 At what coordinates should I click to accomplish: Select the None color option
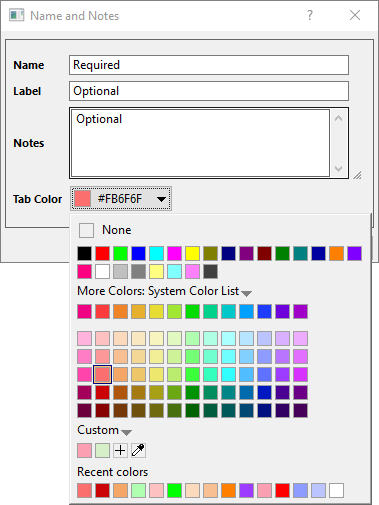pos(105,230)
